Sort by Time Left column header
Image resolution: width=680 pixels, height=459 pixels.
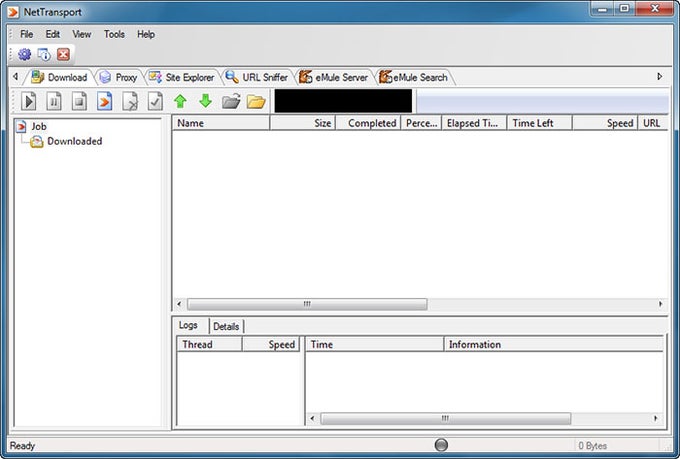539,123
